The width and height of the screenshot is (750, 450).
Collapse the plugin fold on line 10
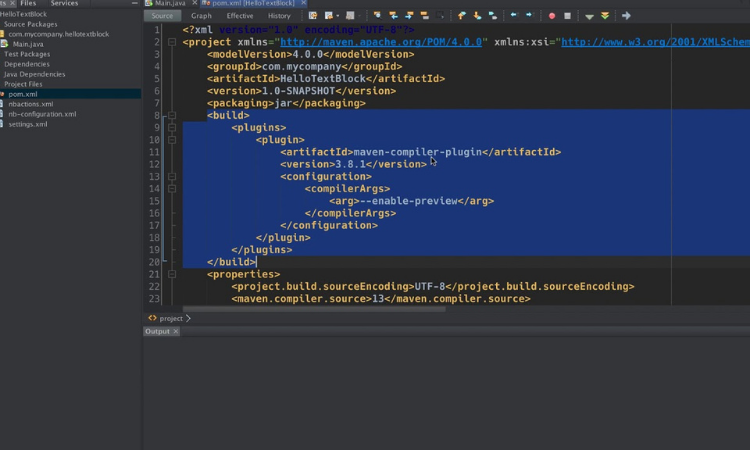coord(172,140)
